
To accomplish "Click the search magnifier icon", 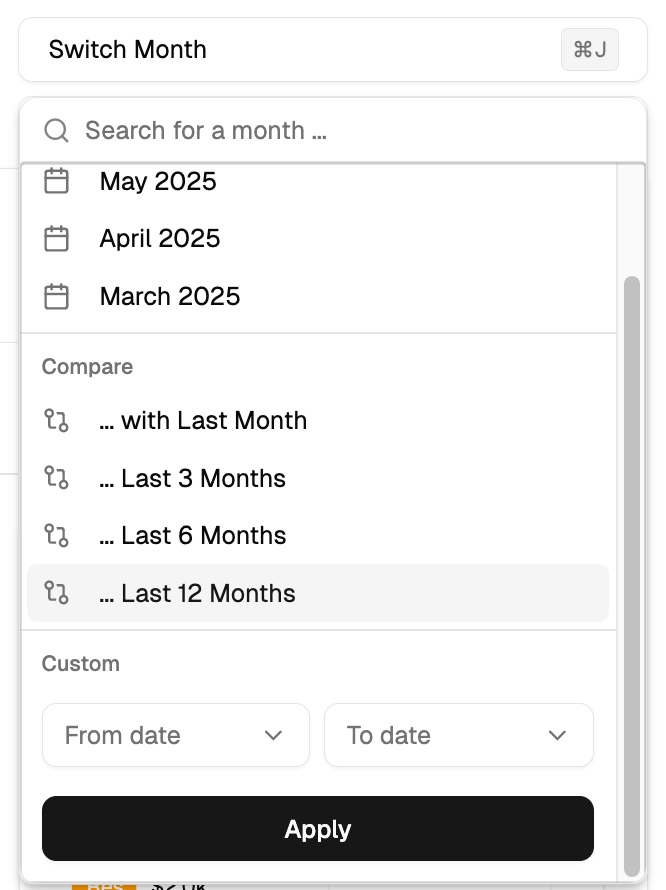I will pyautogui.click(x=57, y=131).
